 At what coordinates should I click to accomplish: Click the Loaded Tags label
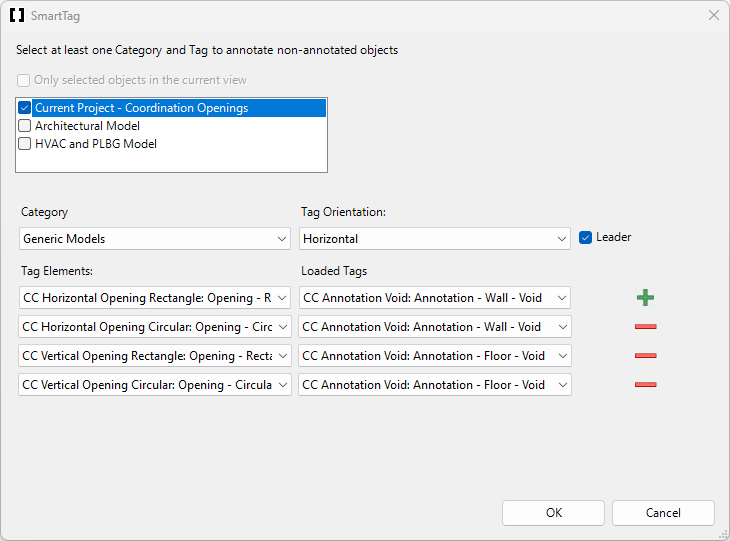[x=334, y=271]
